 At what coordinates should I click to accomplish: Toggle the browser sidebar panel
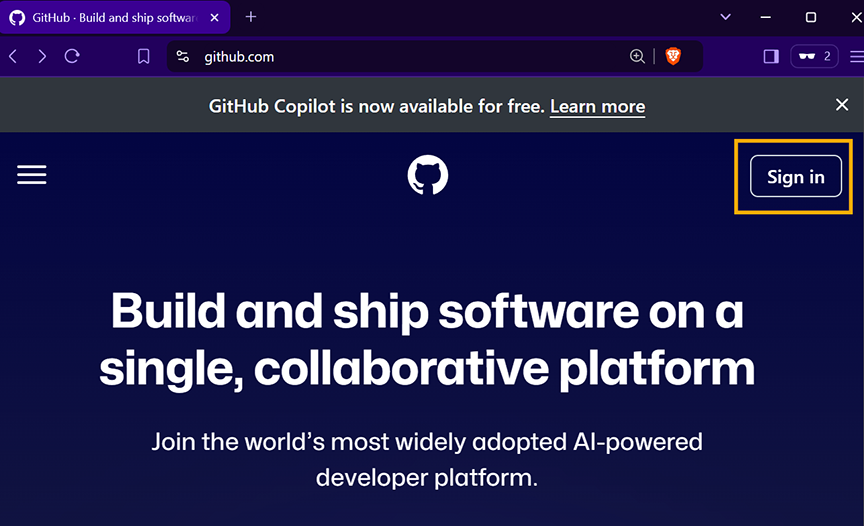771,56
